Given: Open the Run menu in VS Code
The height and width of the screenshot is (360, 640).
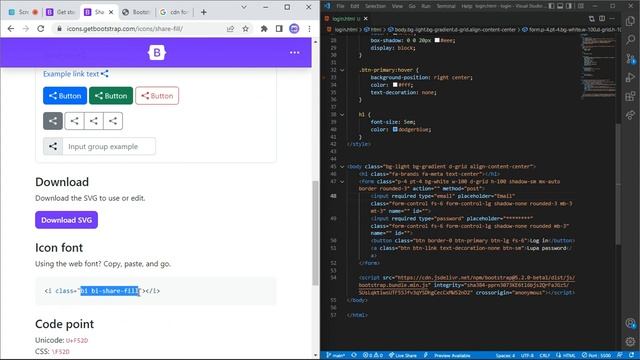Looking at the screenshot, I should coord(426,6).
